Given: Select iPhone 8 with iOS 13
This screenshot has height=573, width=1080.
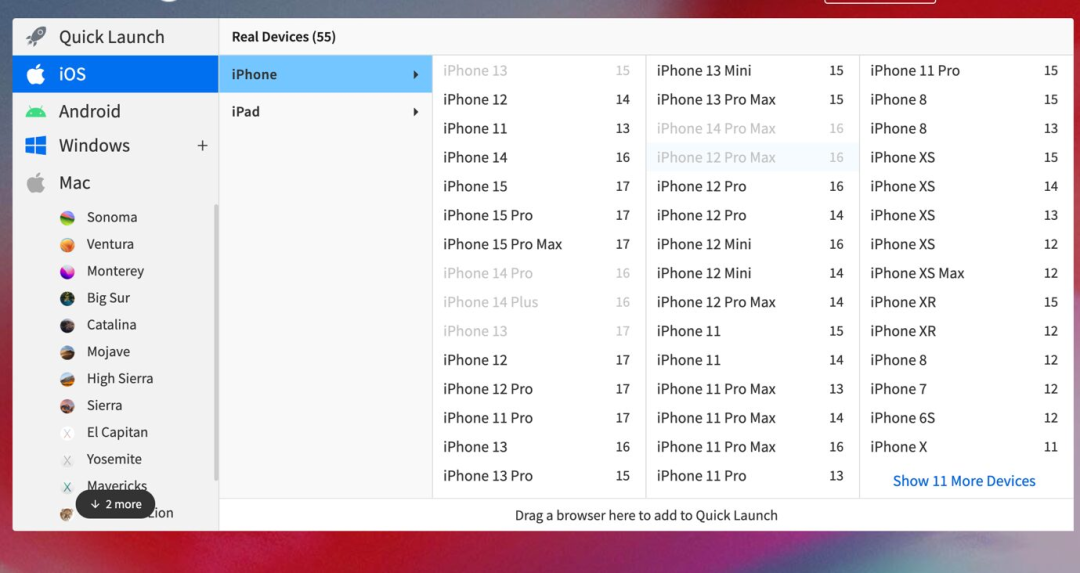Looking at the screenshot, I should pyautogui.click(x=965, y=128).
